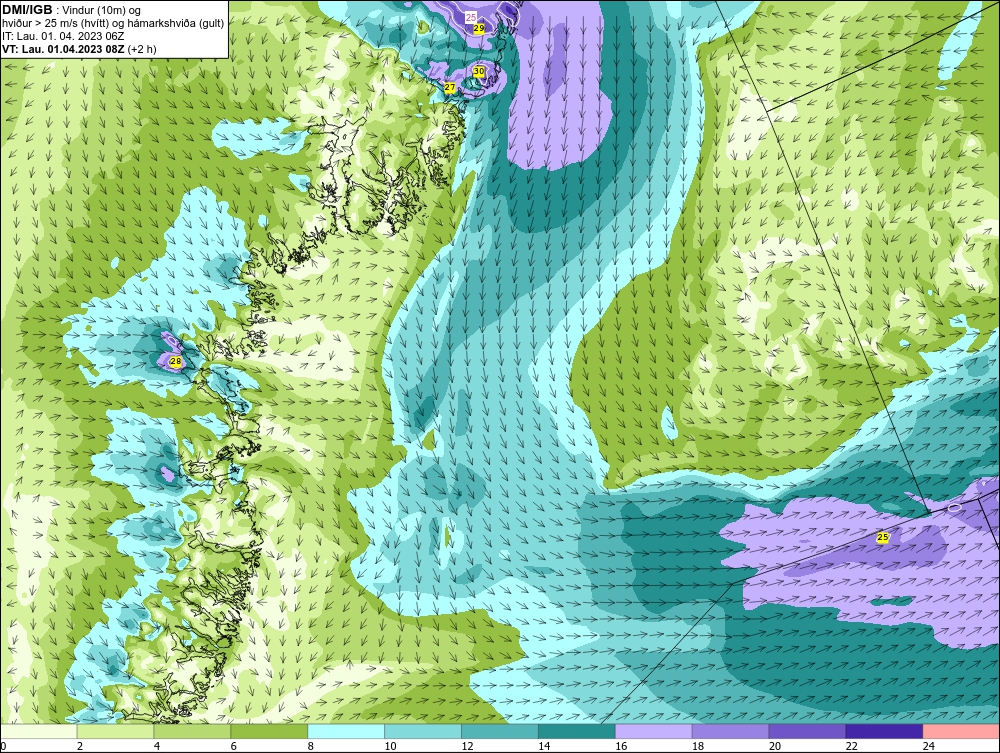Viewport: 1000px width, 753px height.
Task: Pick the 12–14 m/s teal swatch
Action: click(499, 731)
